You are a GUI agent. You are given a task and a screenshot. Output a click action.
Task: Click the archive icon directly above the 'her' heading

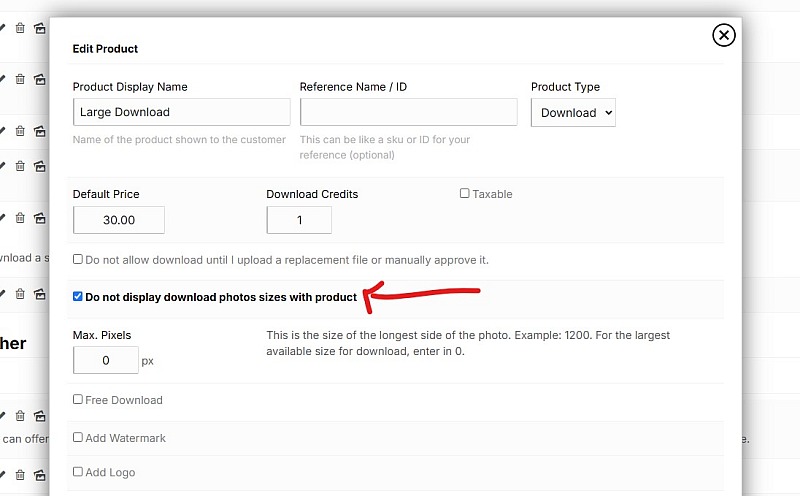click(40, 294)
